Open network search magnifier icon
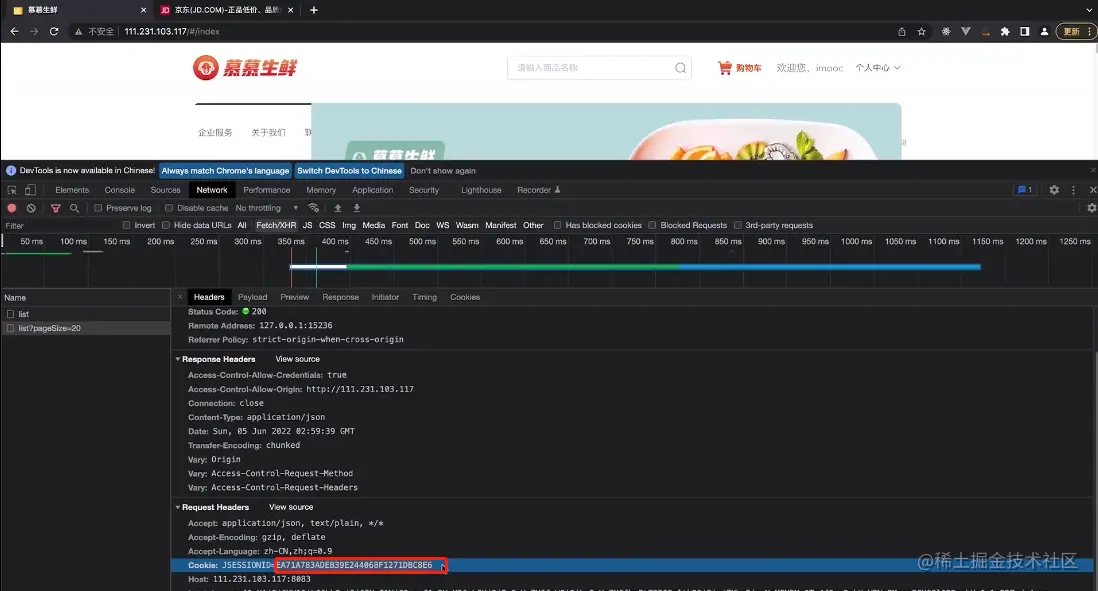Screen dimensions: 1098x591 click(74, 208)
